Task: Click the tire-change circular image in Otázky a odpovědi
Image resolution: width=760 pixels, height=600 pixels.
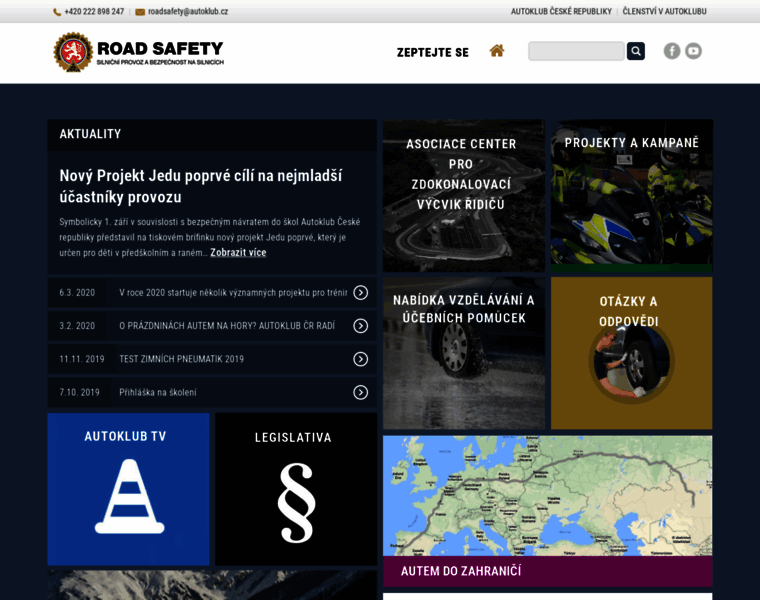Action: click(632, 362)
